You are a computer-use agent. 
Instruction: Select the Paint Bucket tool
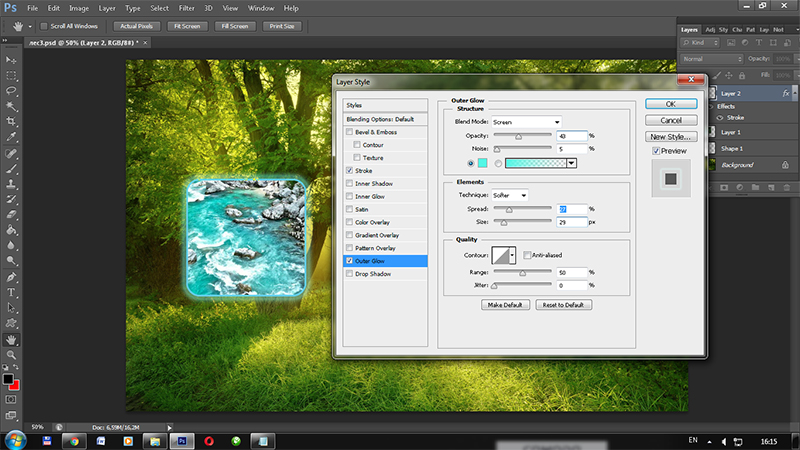point(11,230)
